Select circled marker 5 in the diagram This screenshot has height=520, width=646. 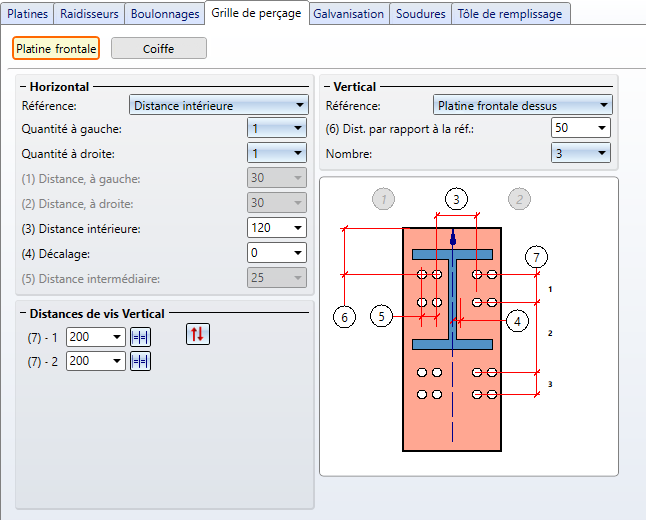pyautogui.click(x=381, y=317)
